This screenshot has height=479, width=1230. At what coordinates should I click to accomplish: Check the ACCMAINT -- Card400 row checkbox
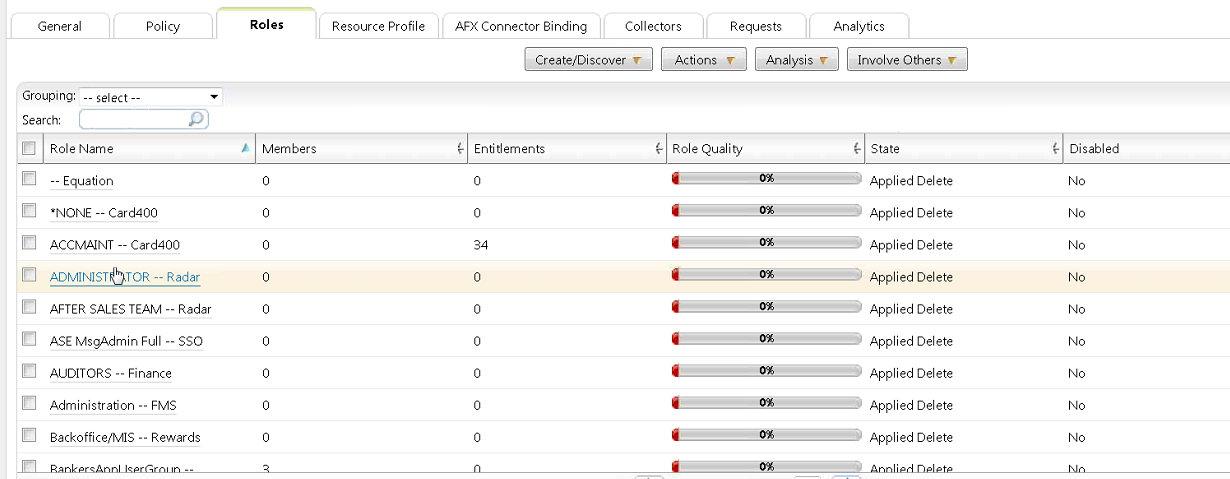click(29, 243)
